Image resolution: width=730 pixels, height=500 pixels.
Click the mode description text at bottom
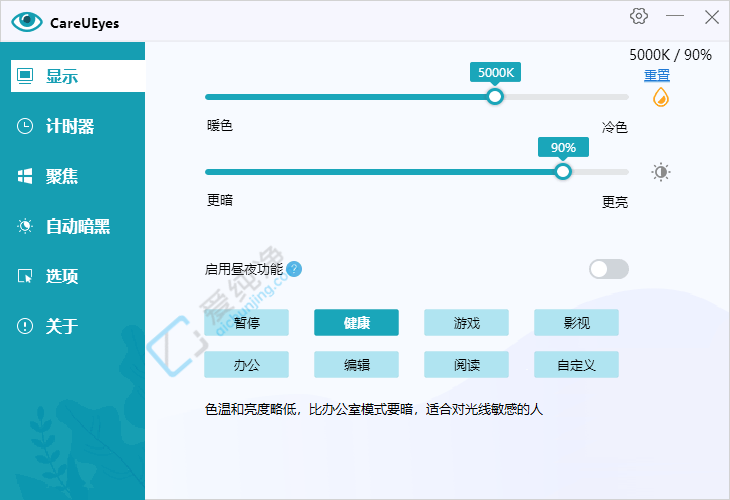374,409
